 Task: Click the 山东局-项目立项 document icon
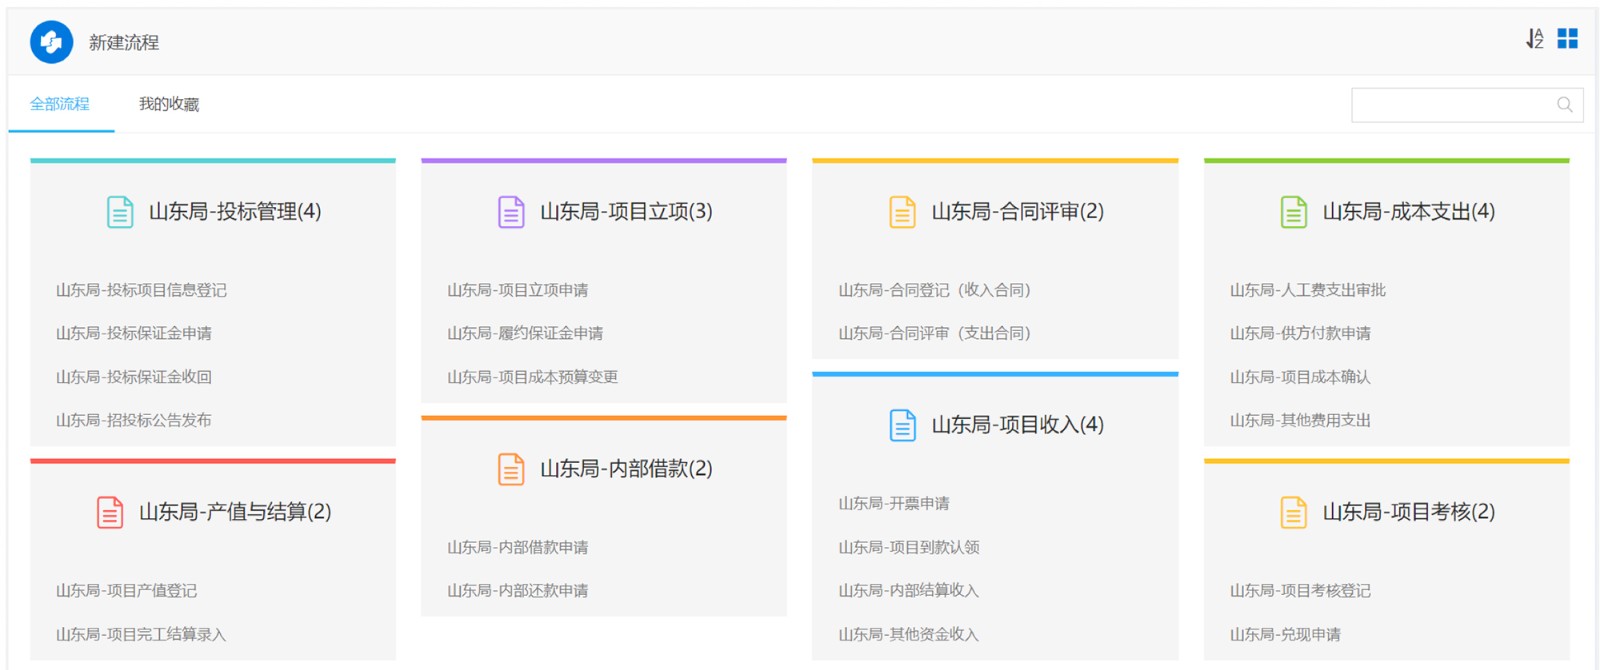pos(511,212)
